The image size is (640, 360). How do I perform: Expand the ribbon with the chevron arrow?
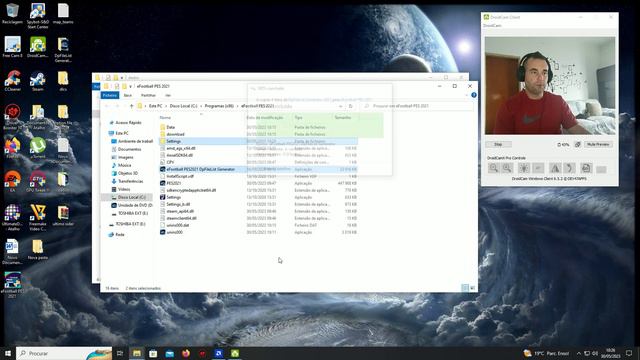(467, 95)
